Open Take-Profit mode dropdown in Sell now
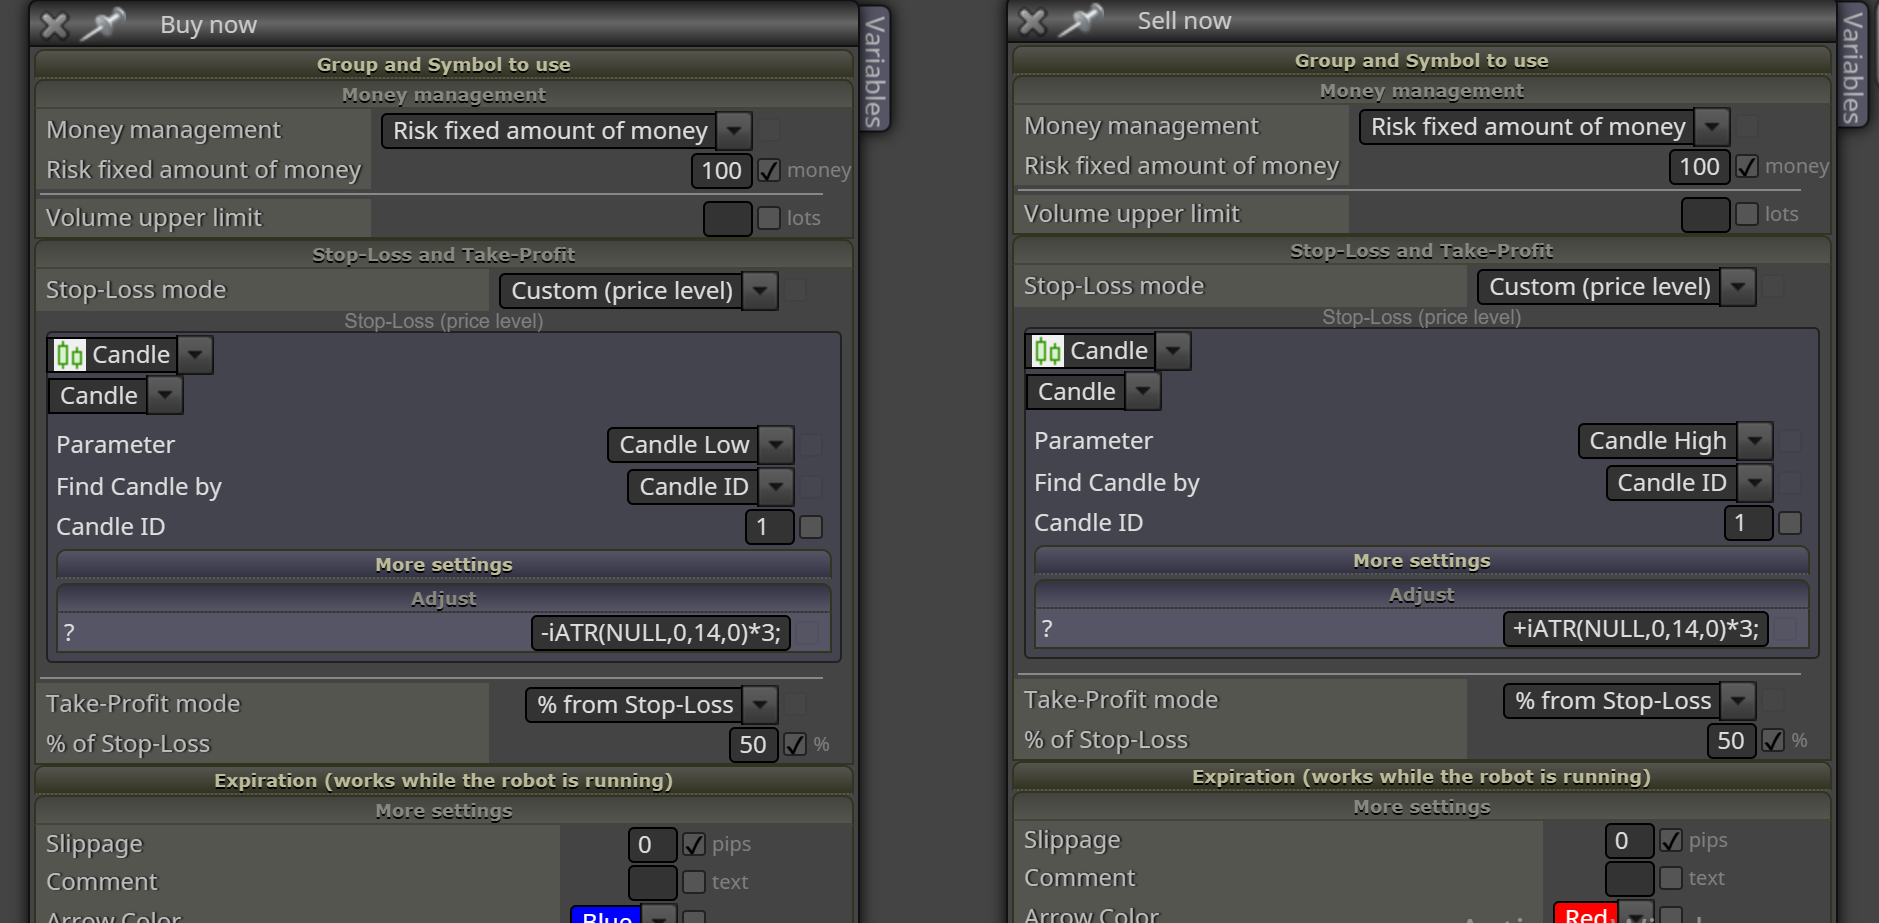The height and width of the screenshot is (923, 1879). point(1739,701)
